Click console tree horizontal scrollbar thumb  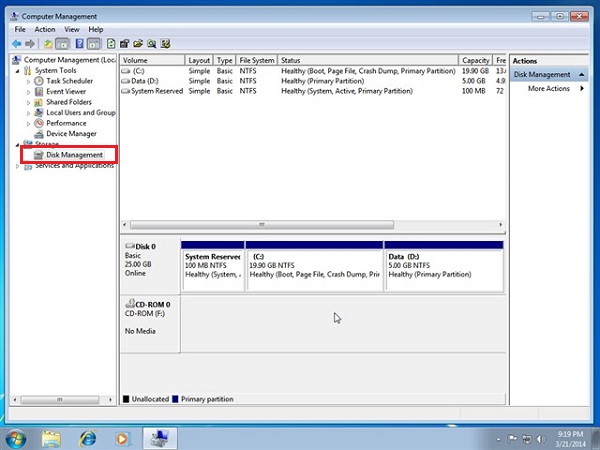[60, 400]
